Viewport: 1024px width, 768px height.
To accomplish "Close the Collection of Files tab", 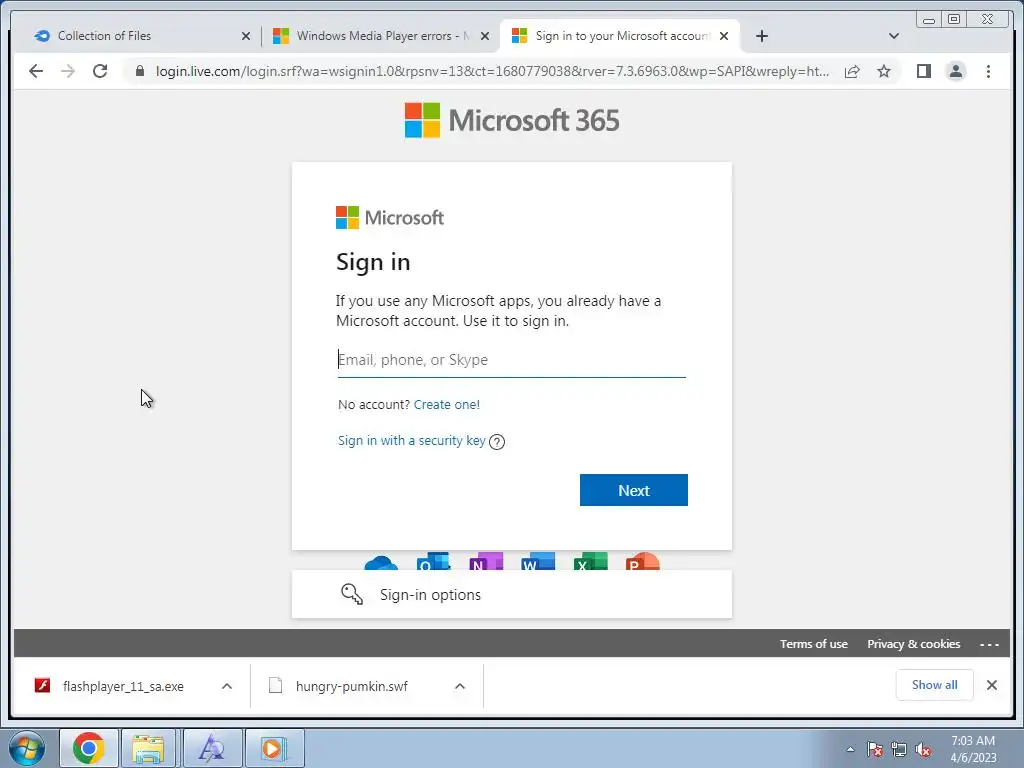I will (x=246, y=36).
